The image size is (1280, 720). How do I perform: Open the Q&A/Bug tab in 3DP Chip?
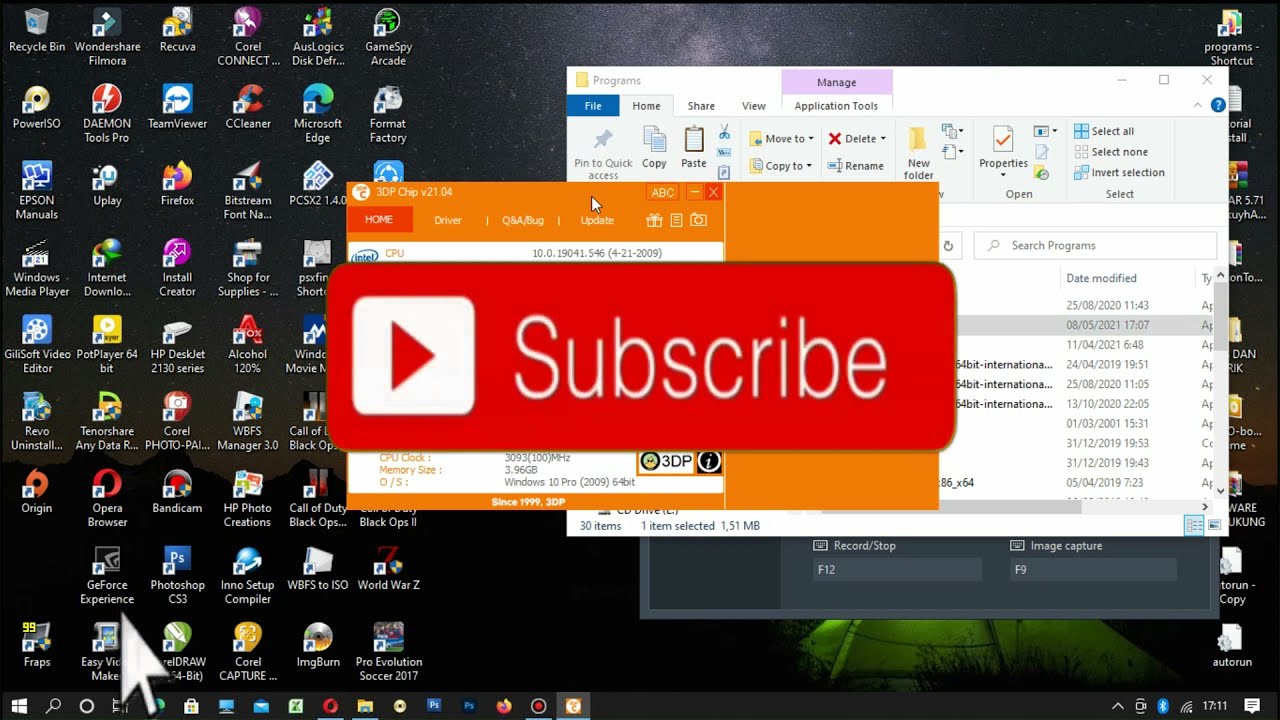pyautogui.click(x=523, y=220)
